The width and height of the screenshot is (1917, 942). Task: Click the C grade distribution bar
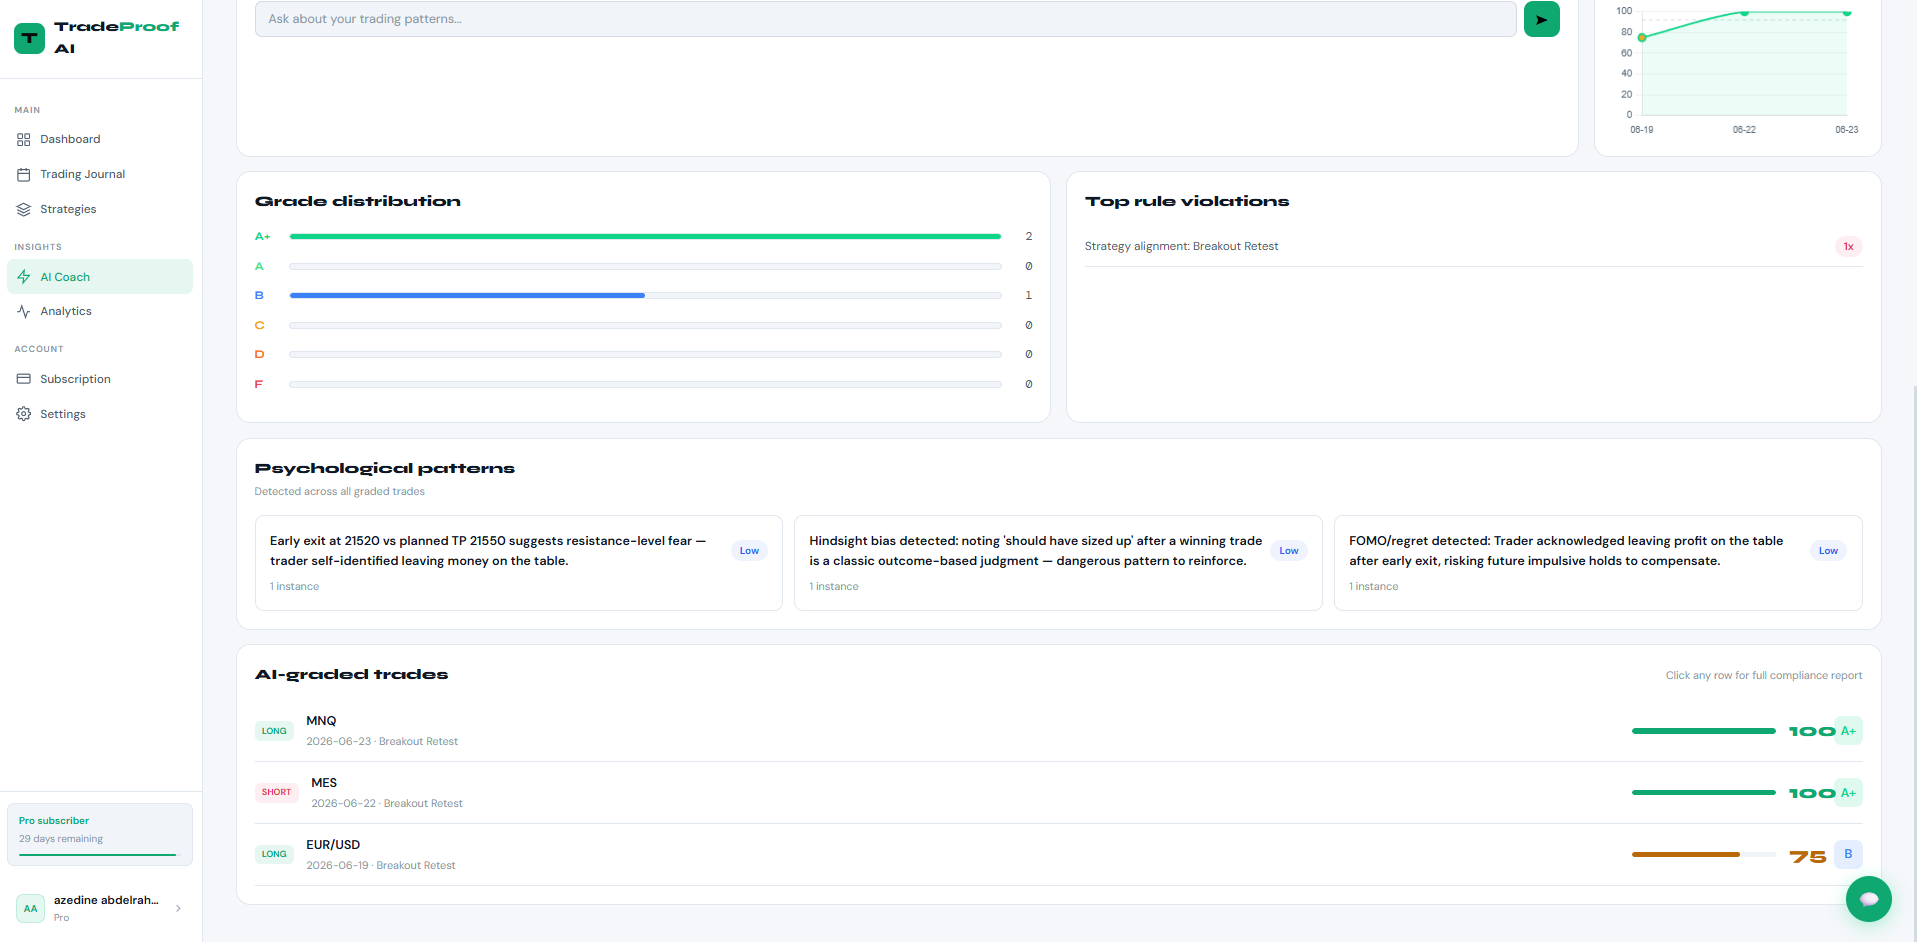645,326
